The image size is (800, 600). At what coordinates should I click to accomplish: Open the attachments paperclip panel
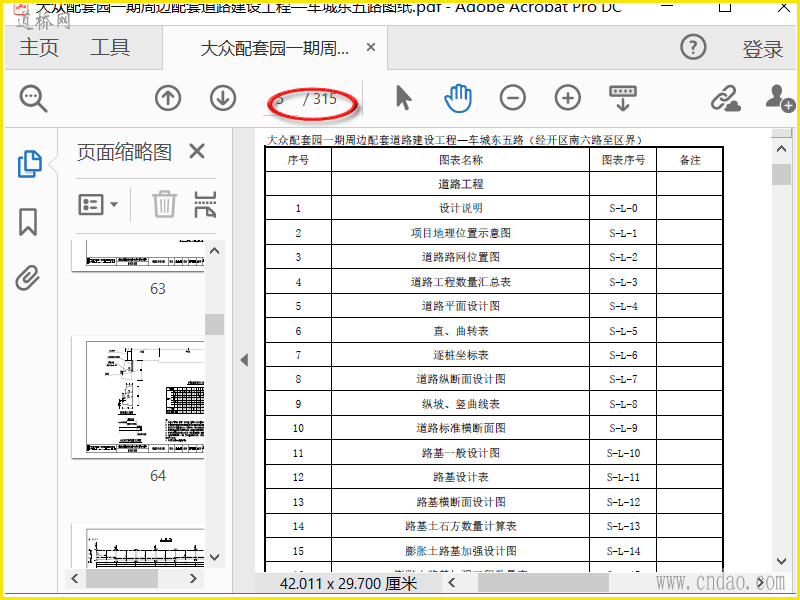(28, 278)
